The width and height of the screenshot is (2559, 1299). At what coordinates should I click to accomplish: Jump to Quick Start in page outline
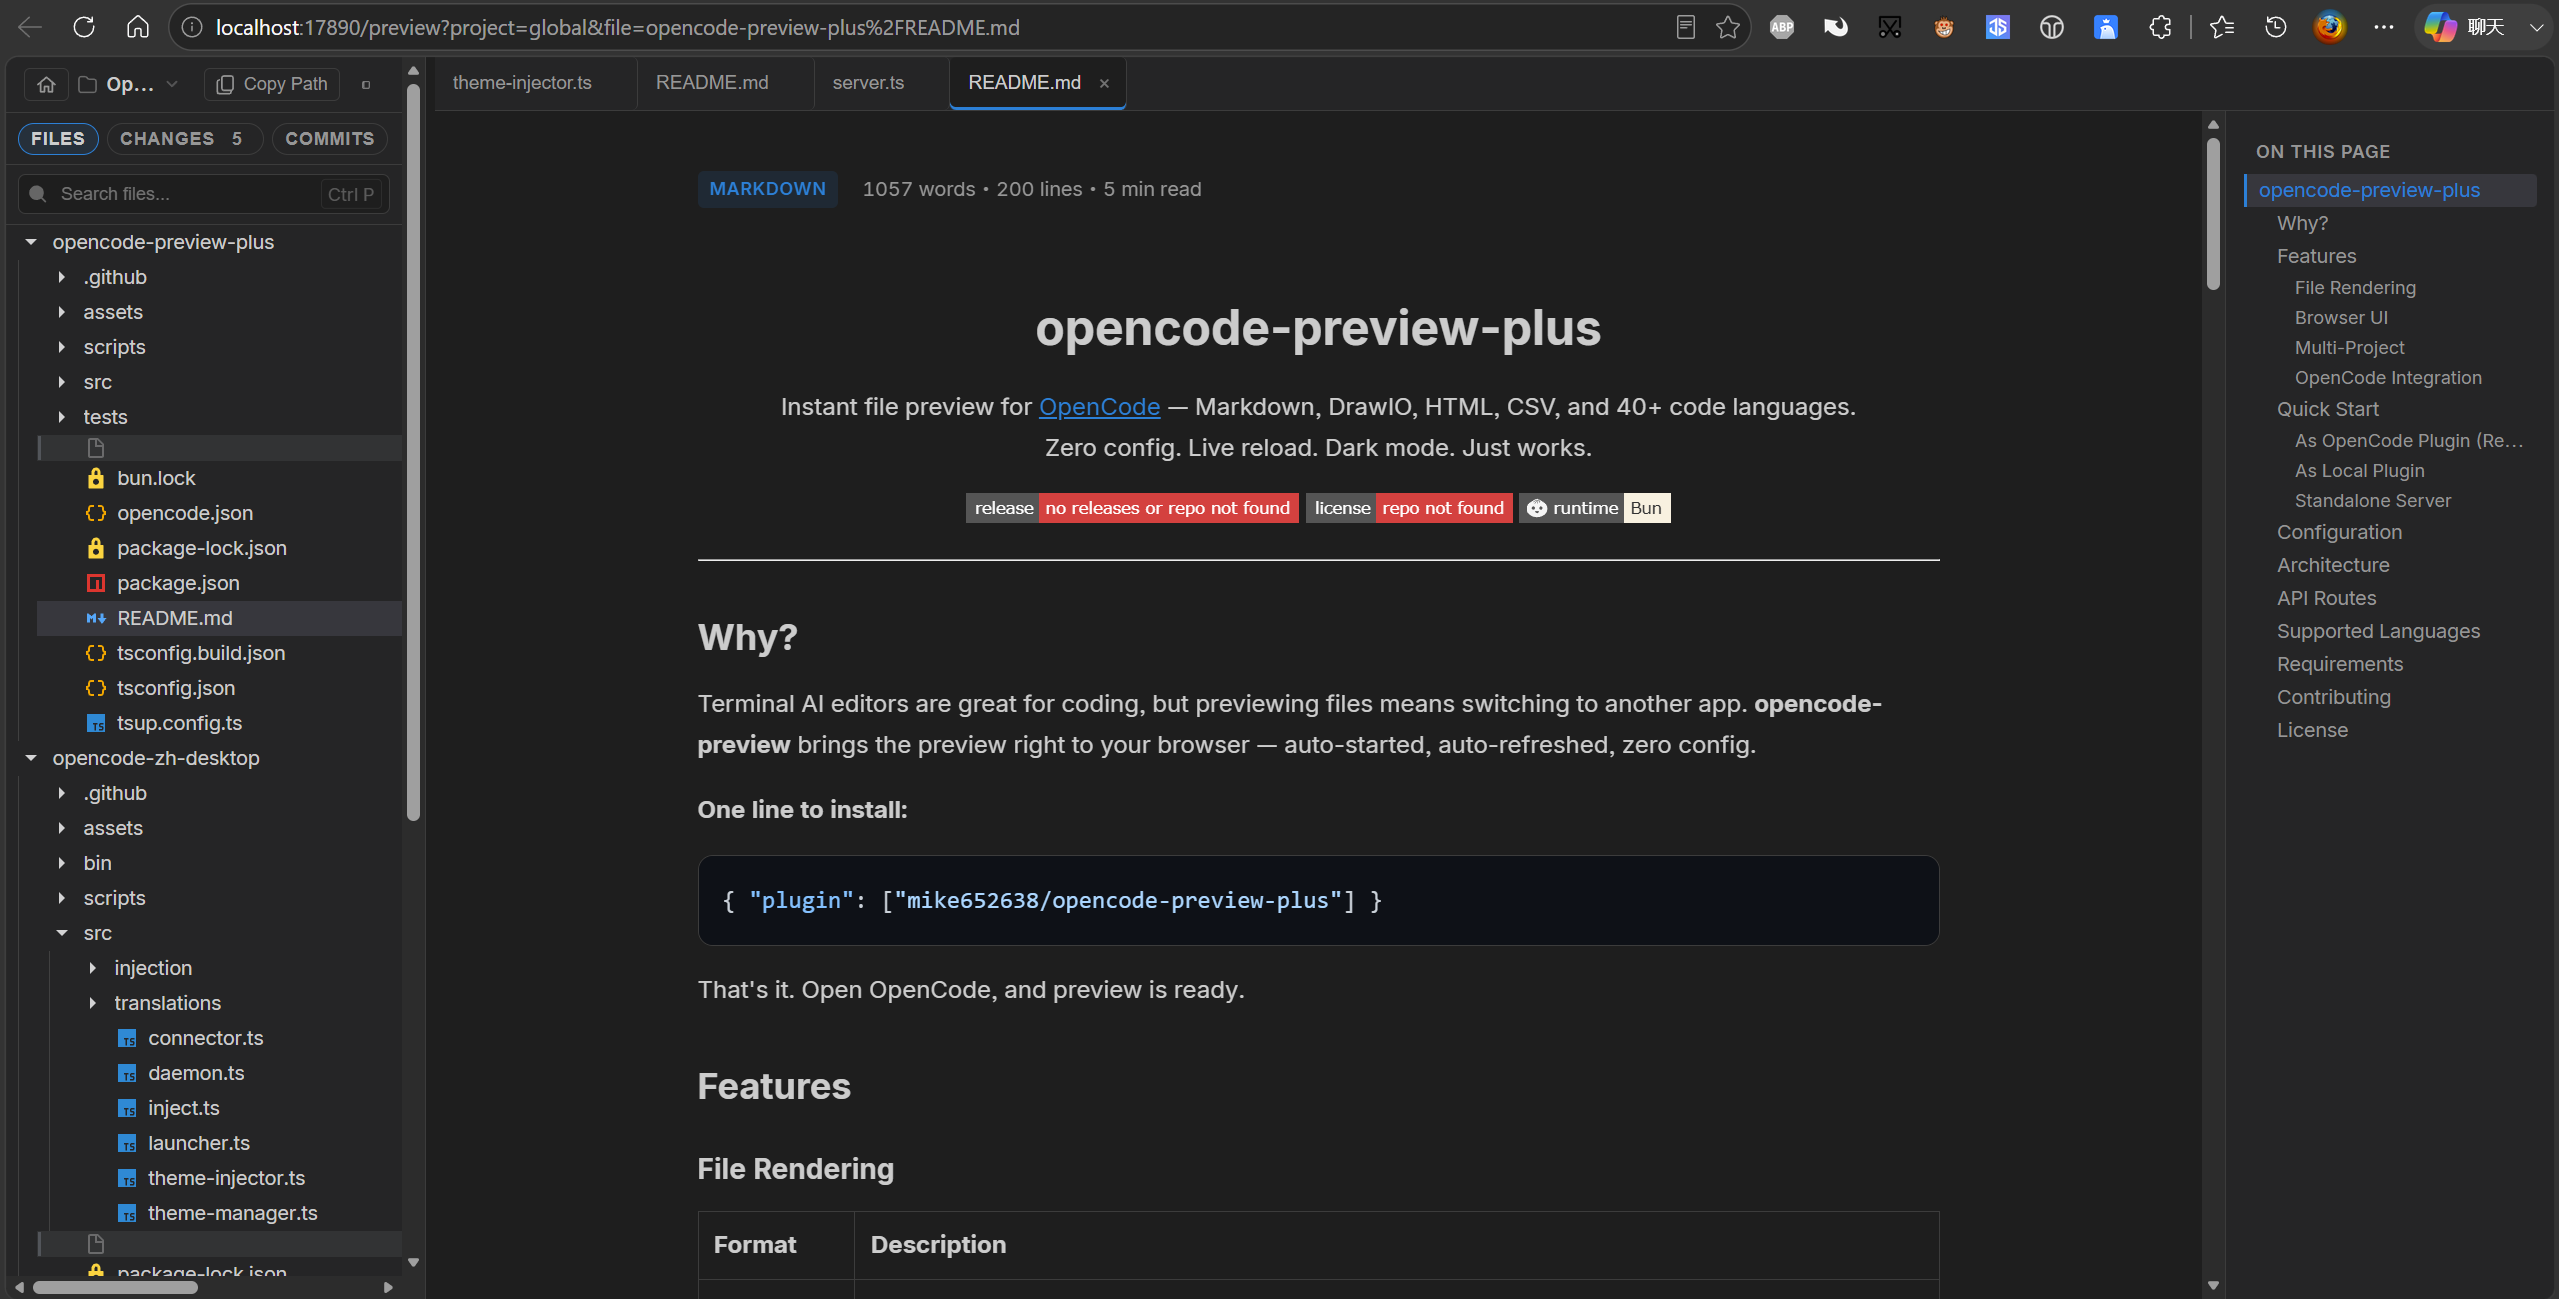[2327, 409]
